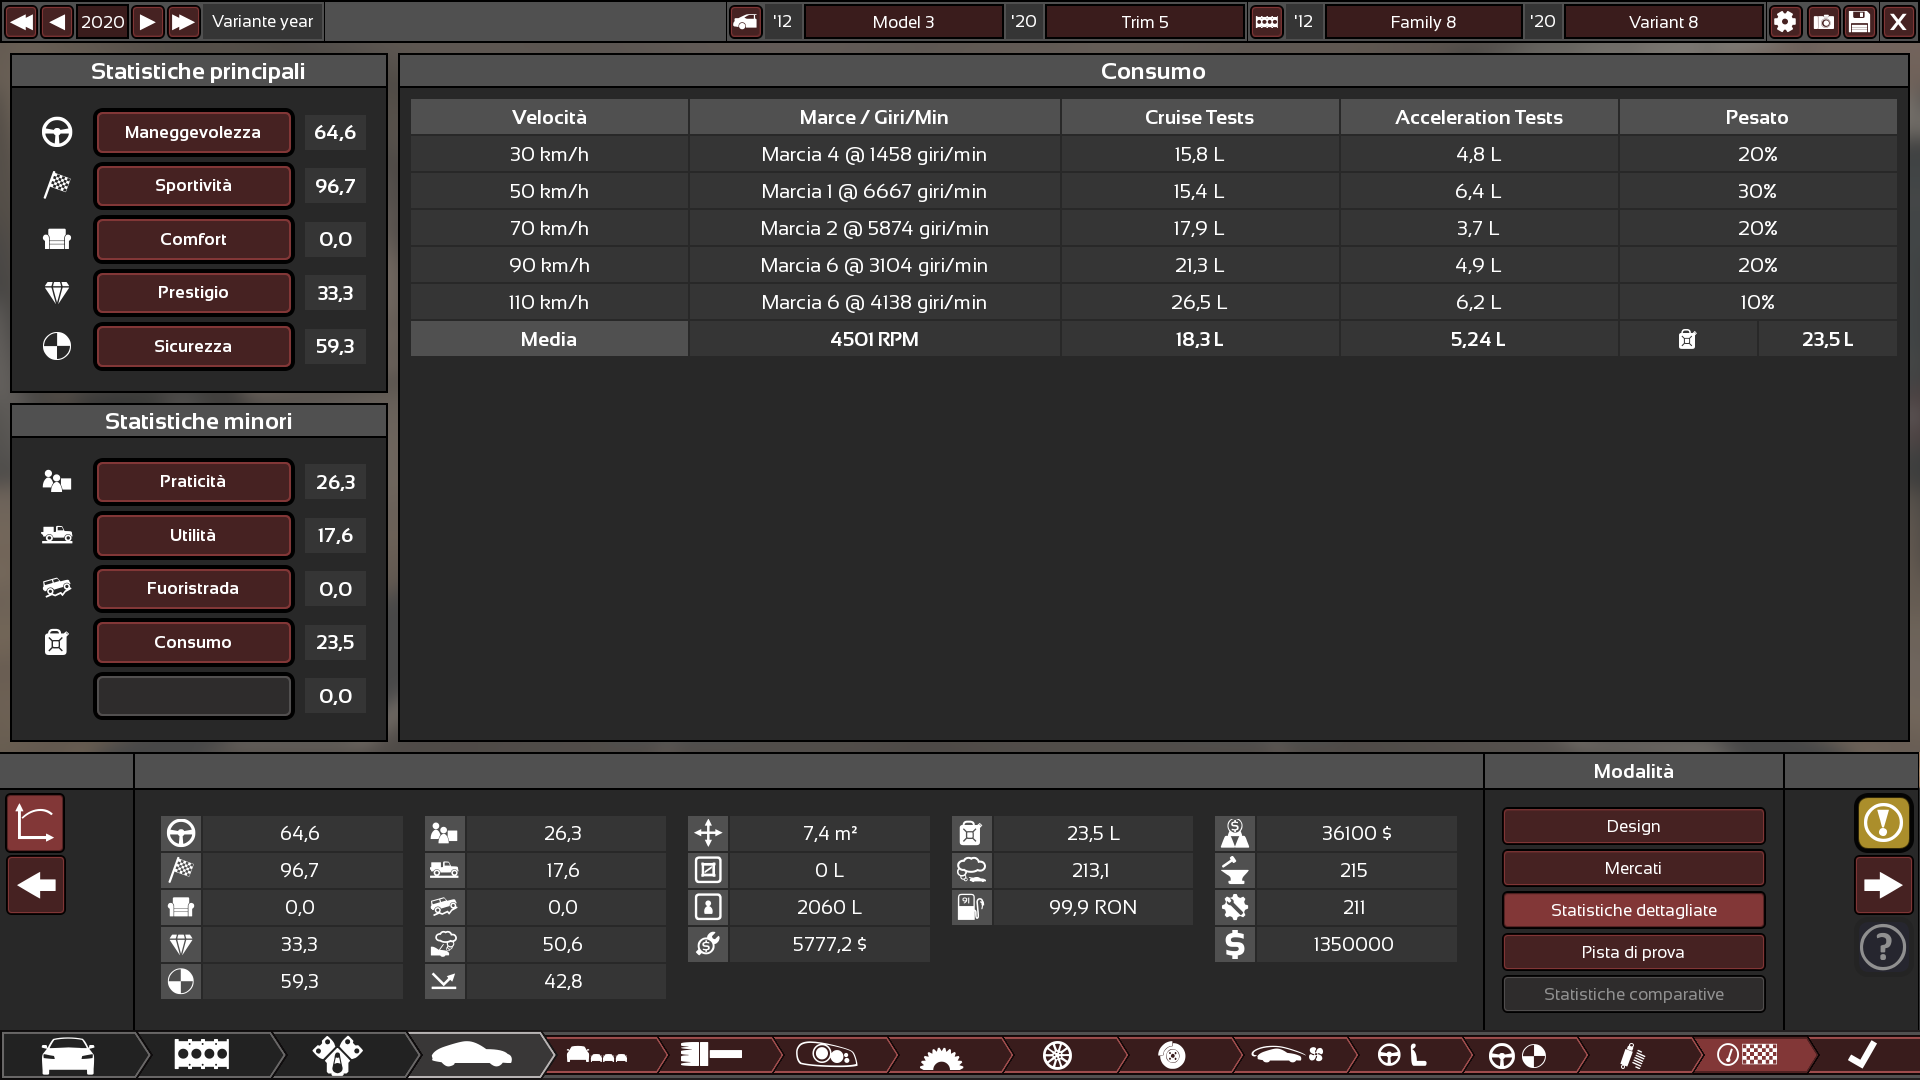Toggle the Consumo statistic

click(x=193, y=642)
